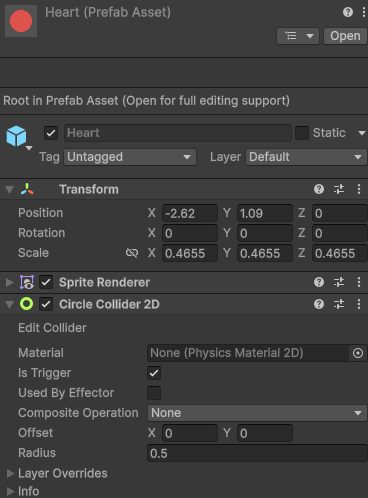Click the Sprite Renderer component icon
368x498 pixels.
[27, 282]
